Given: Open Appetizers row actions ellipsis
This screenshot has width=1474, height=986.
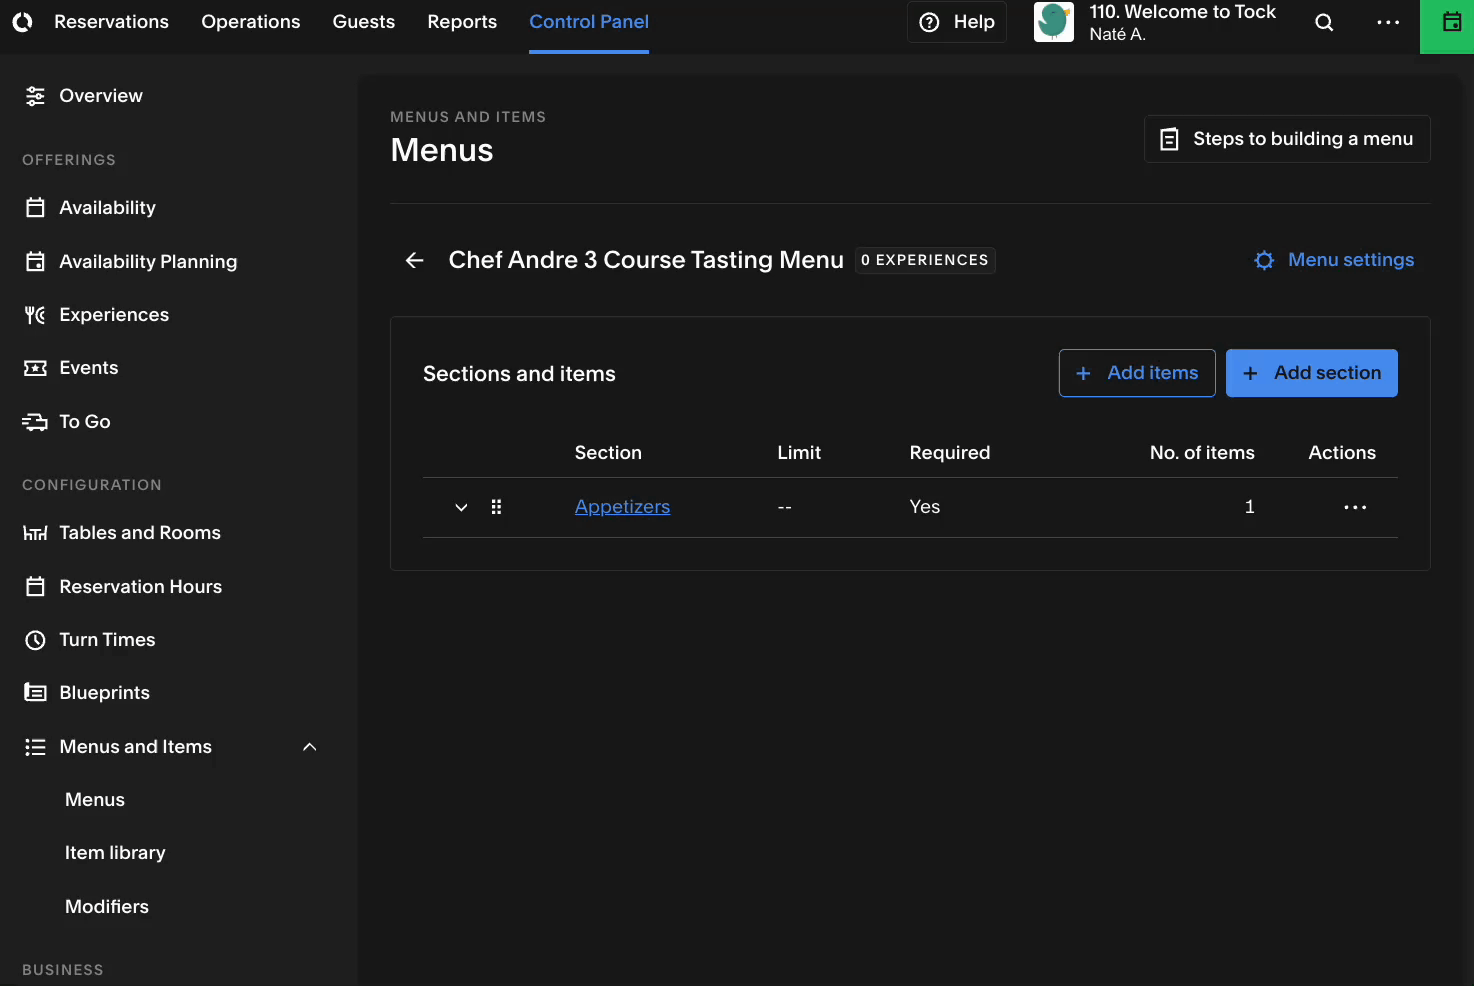Looking at the screenshot, I should coord(1355,507).
